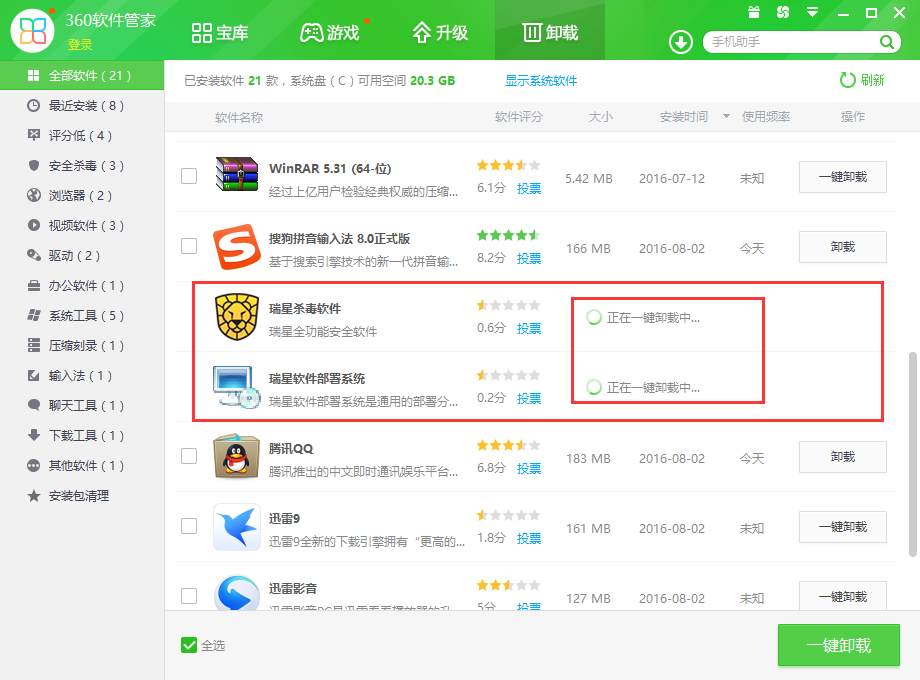Tick the 搜狗拼音输入法 checkbox
The width and height of the screenshot is (920, 680).
pos(189,246)
